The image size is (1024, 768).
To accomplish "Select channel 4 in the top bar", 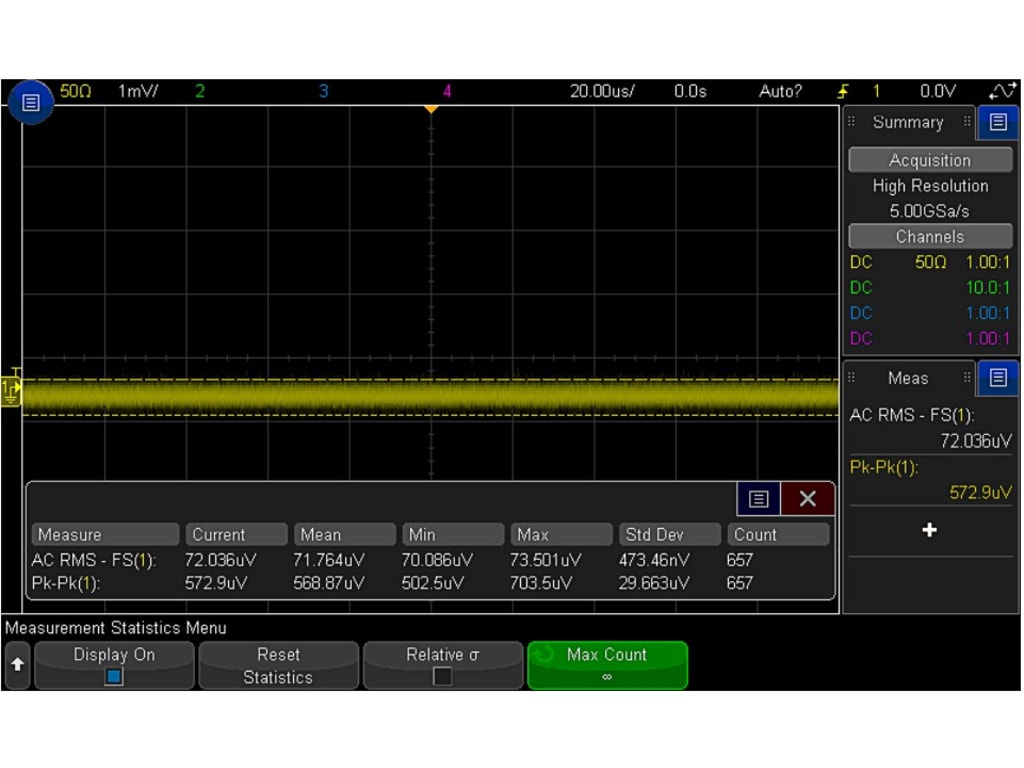I will pos(447,91).
